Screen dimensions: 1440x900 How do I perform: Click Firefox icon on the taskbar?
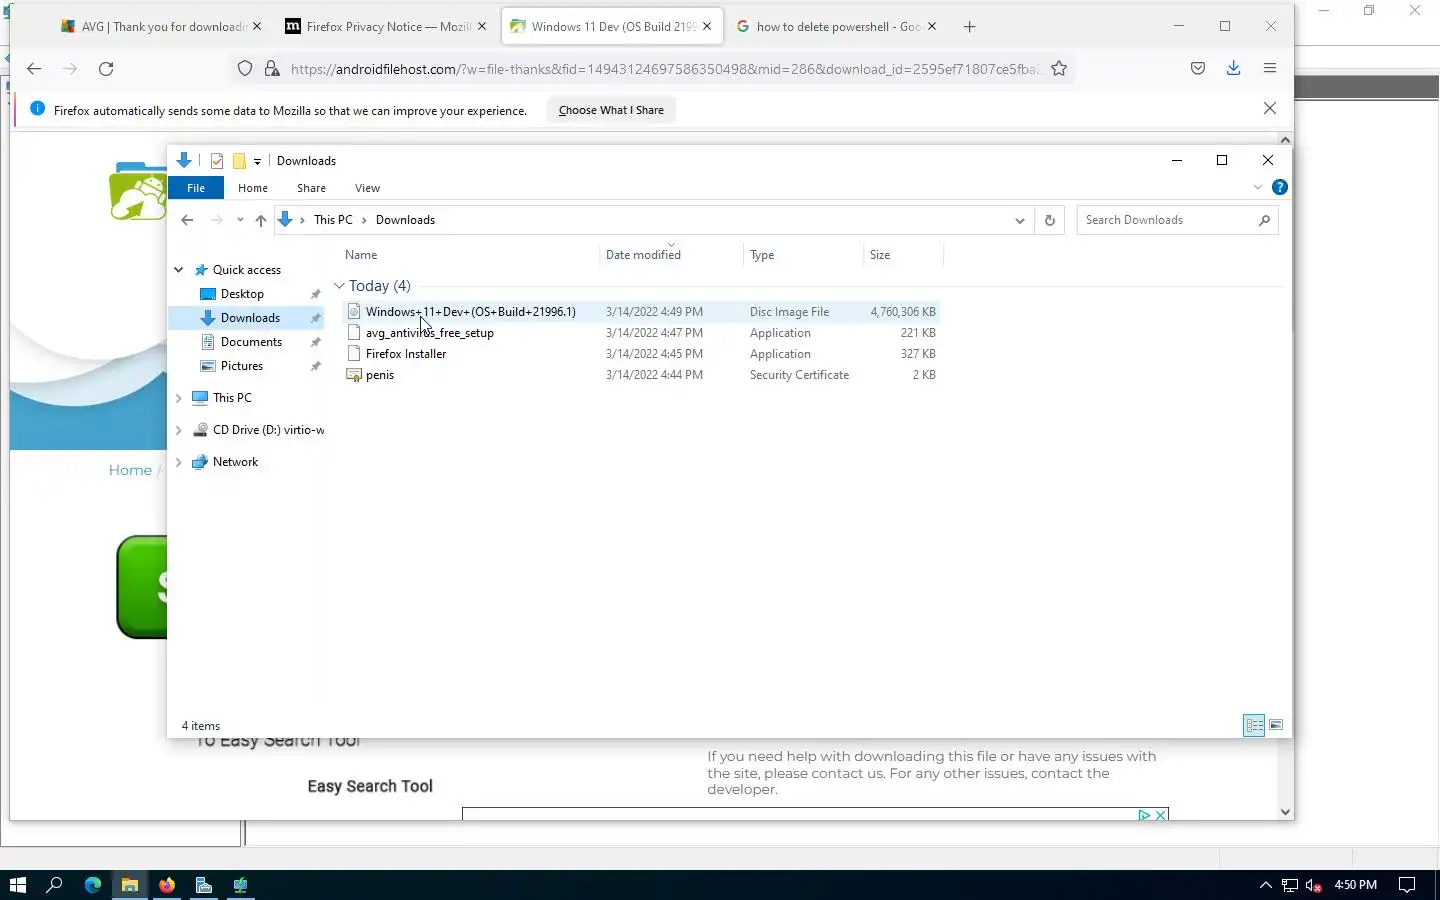167,885
